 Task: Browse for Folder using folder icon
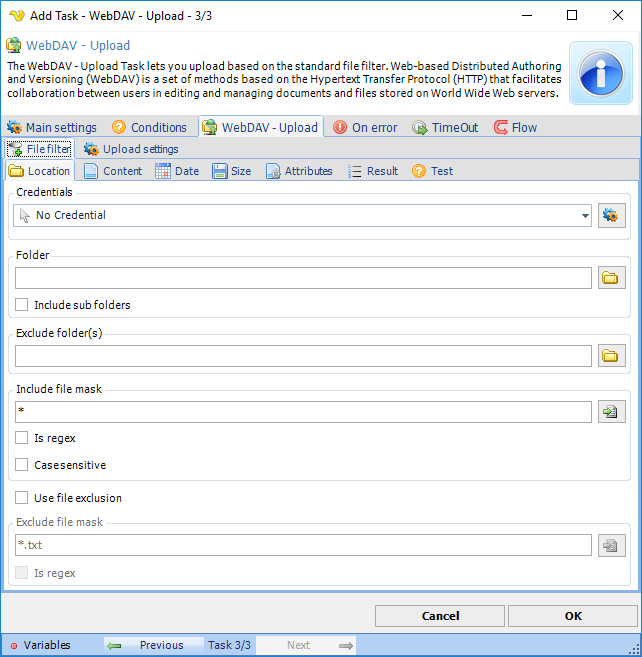click(611, 278)
